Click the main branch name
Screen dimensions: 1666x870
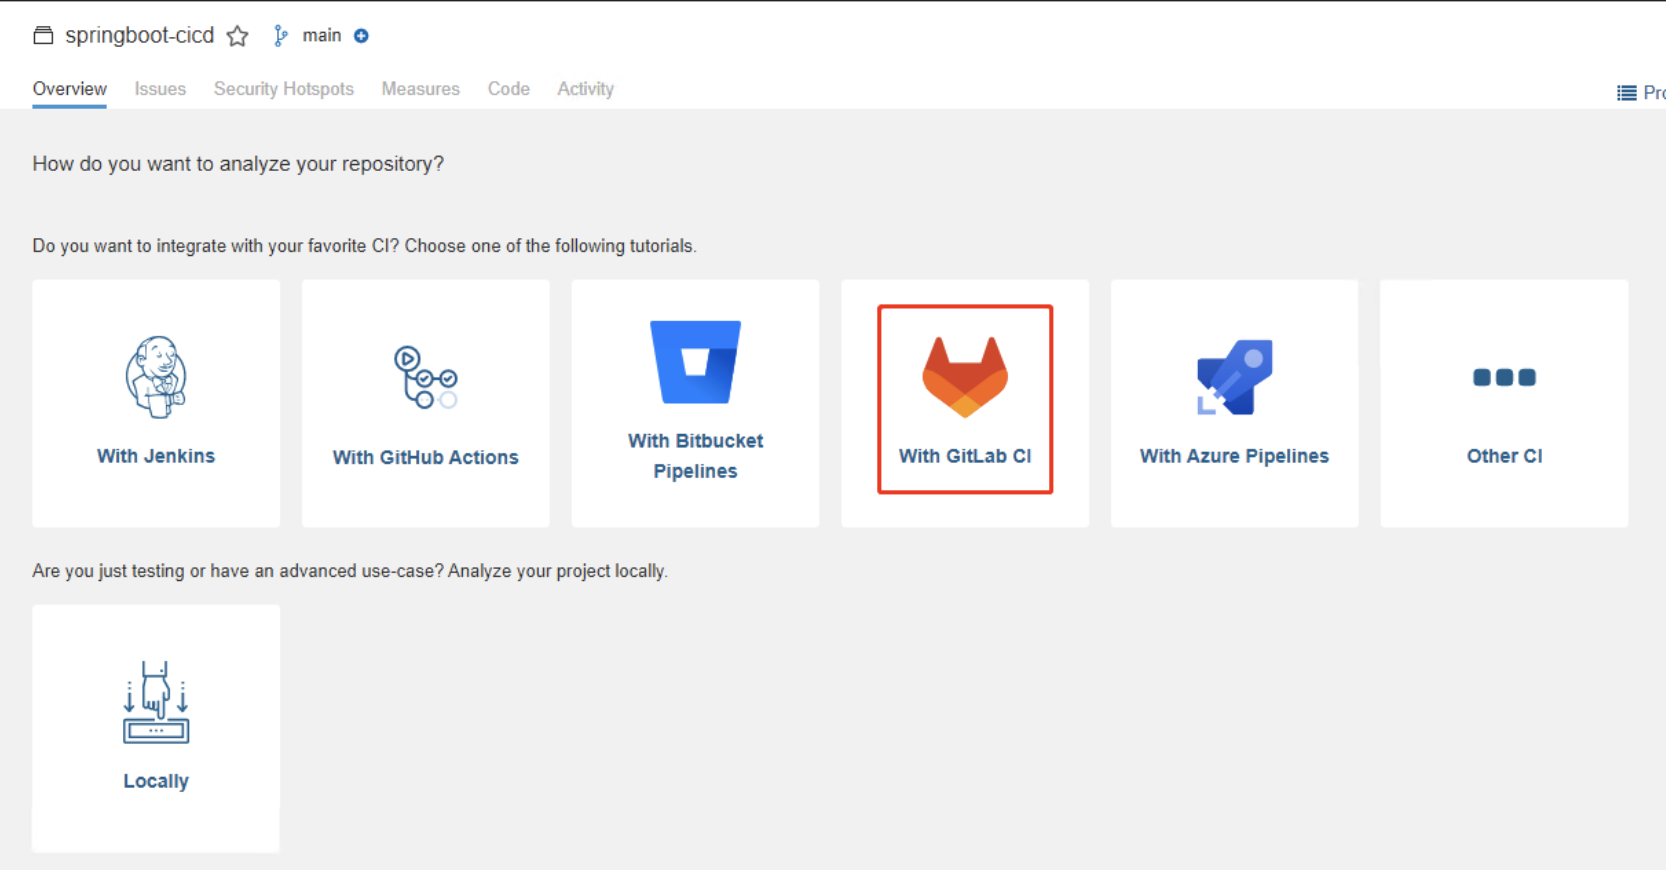coord(322,36)
